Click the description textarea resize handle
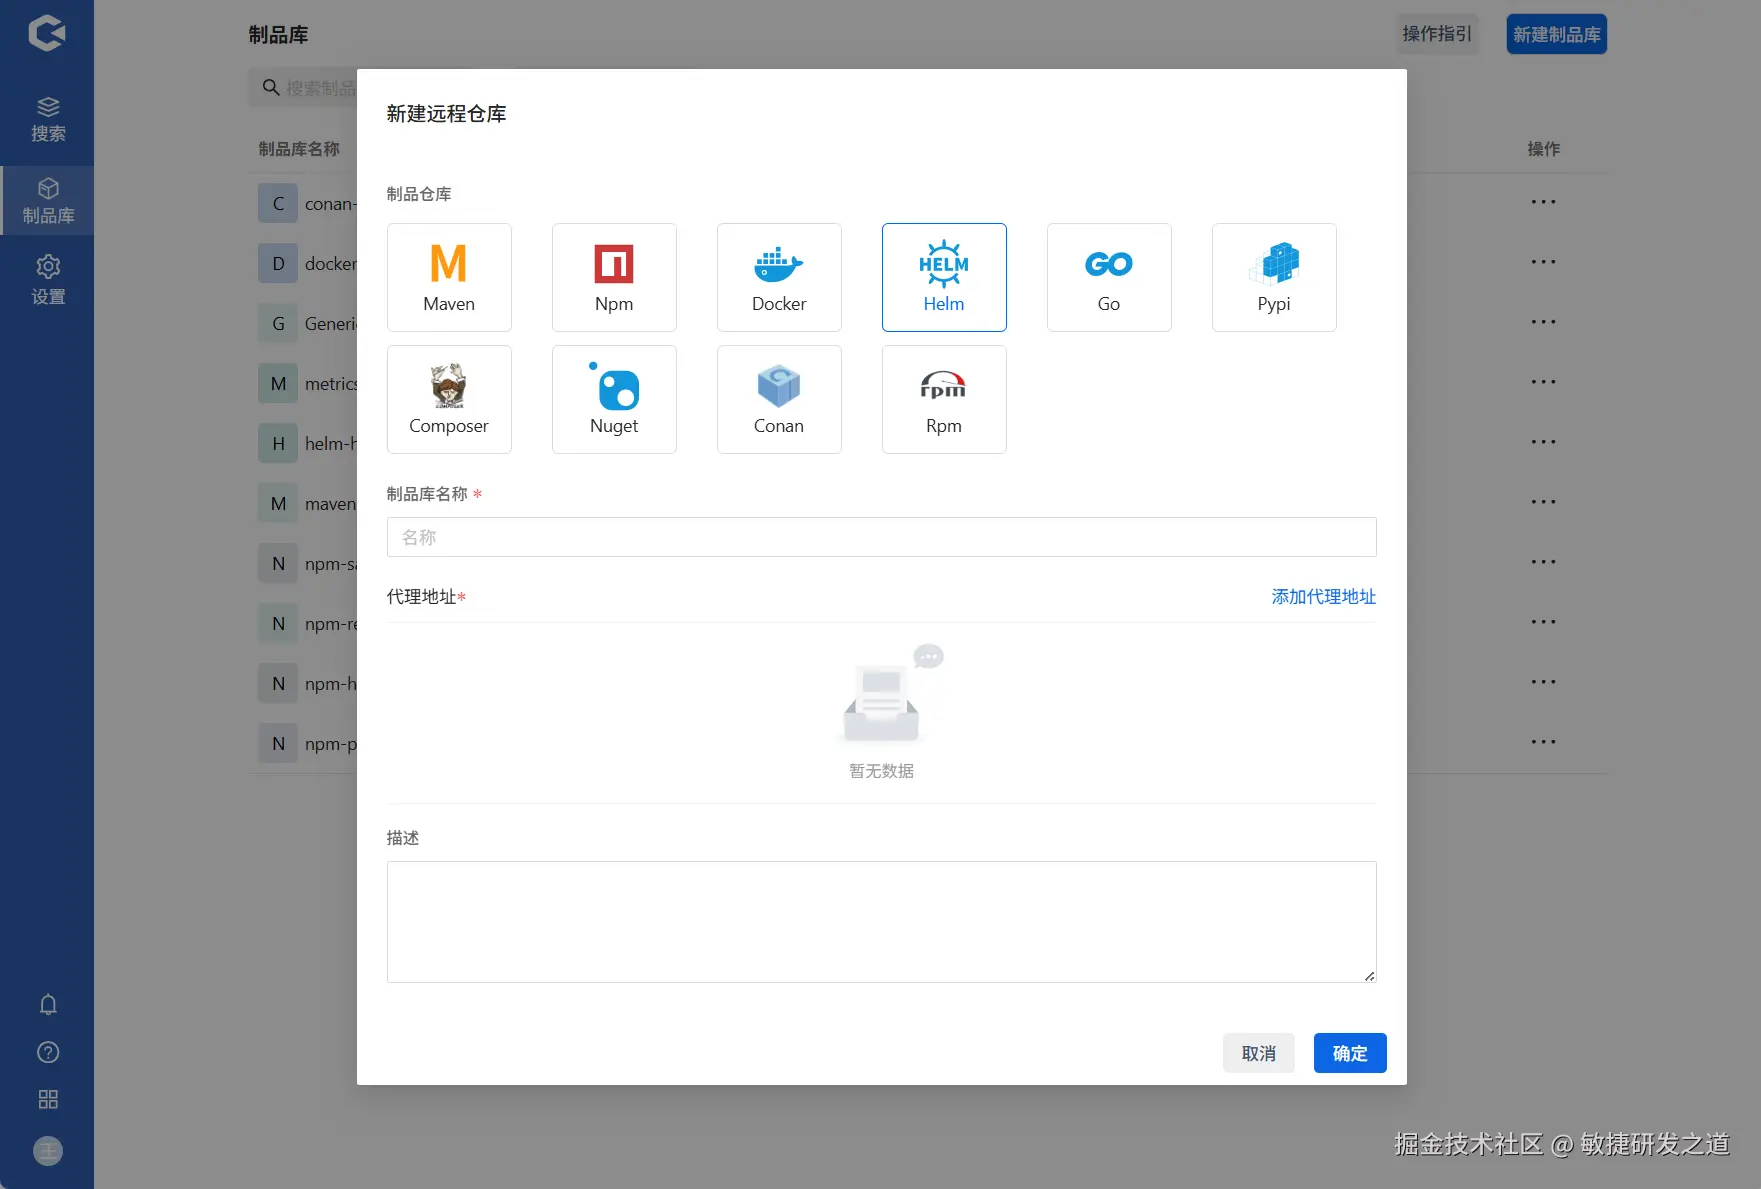Image resolution: width=1761 pixels, height=1189 pixels. [1369, 975]
